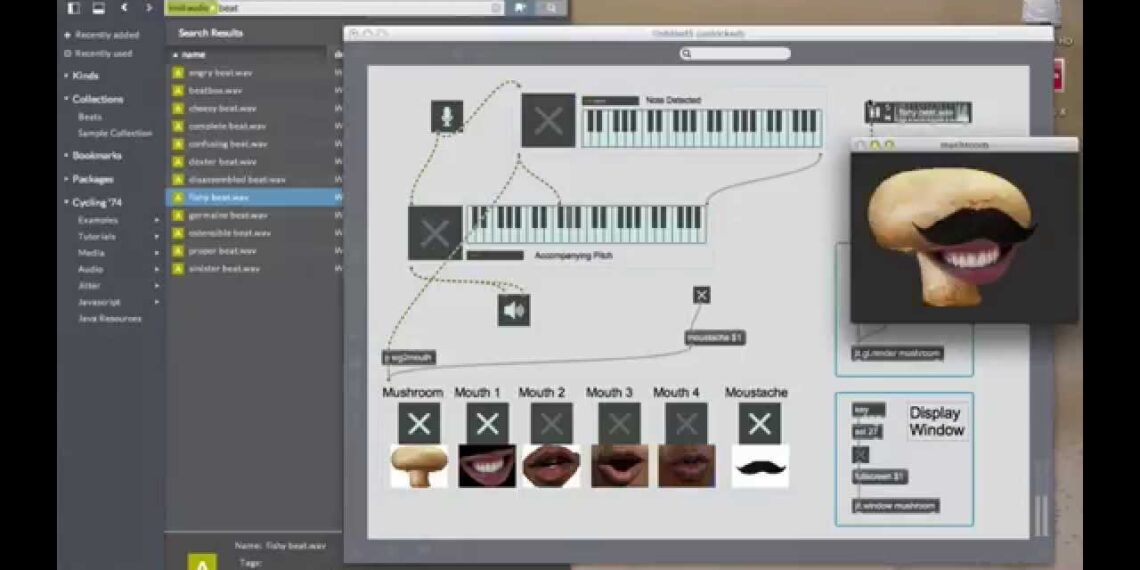Expand the Kinds section in sidebar
The width and height of the screenshot is (1140, 570).
tap(85, 76)
